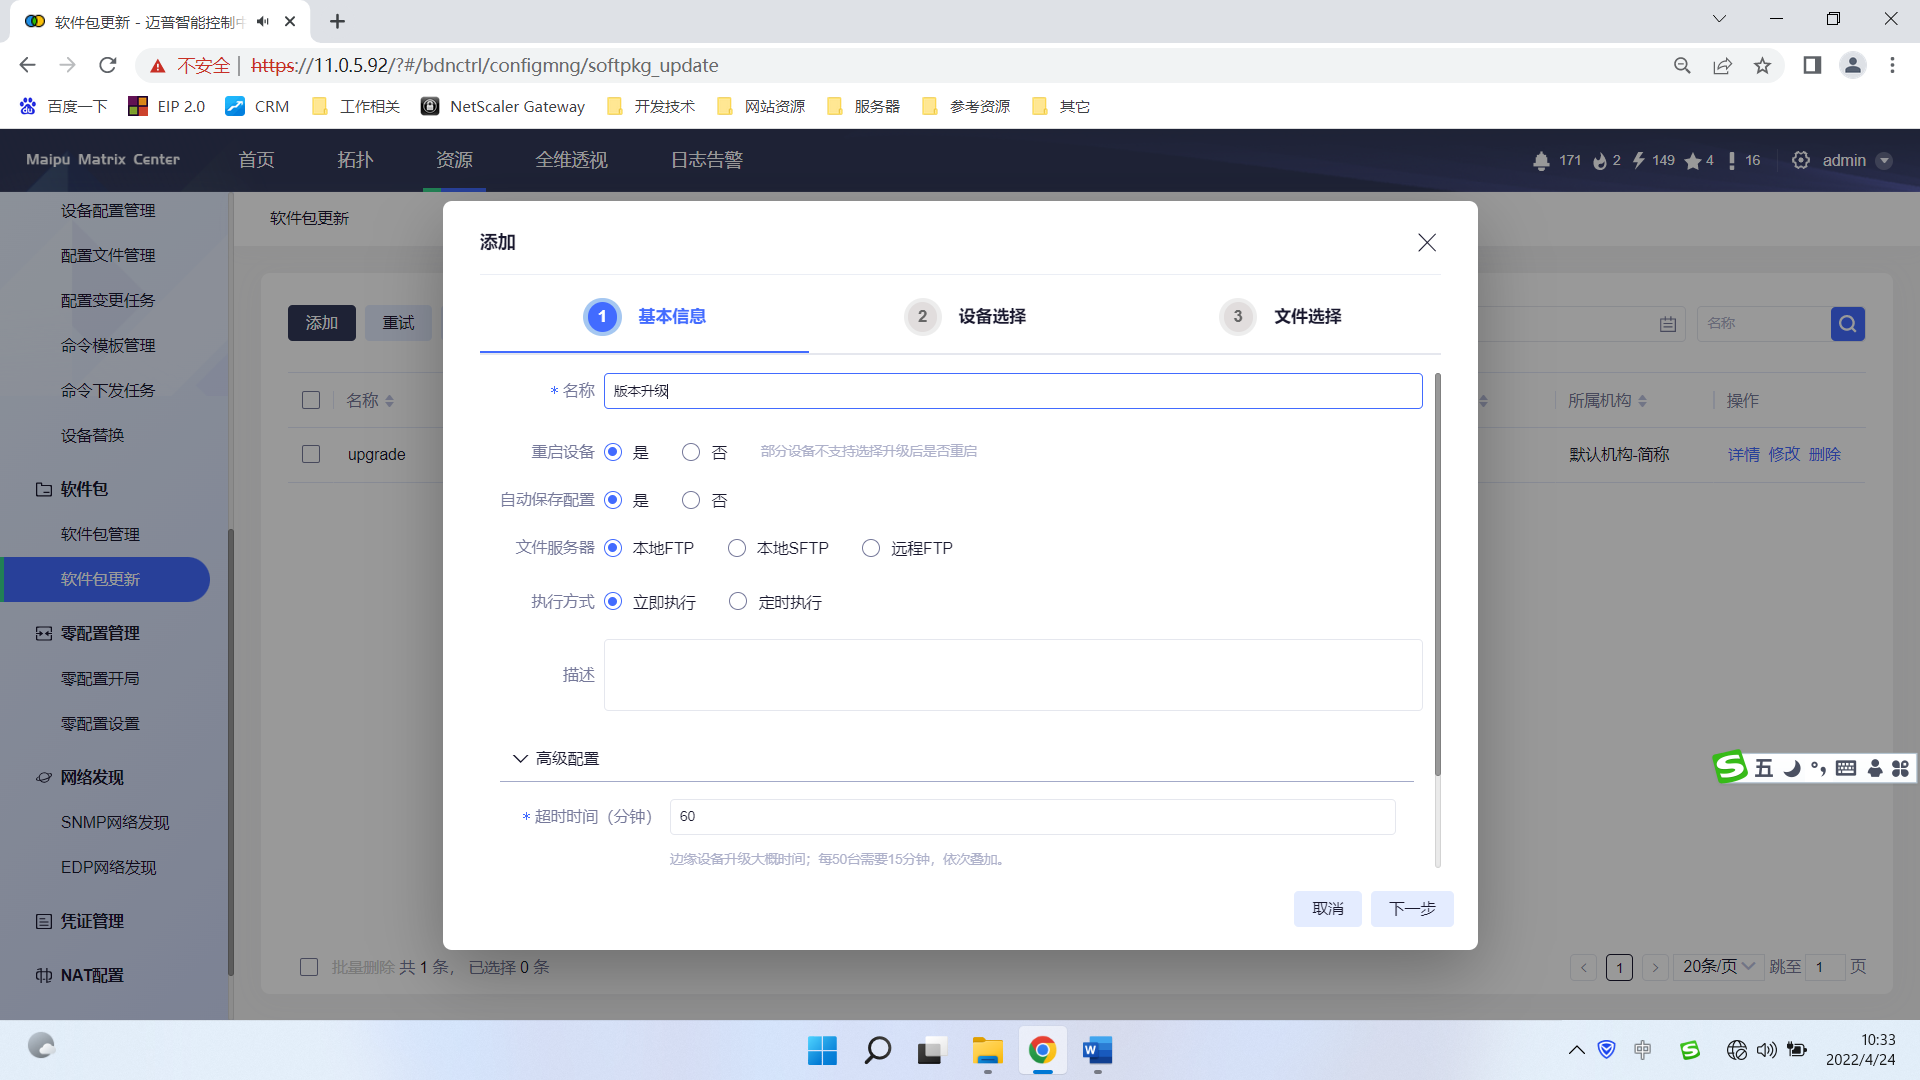Image resolution: width=1920 pixels, height=1080 pixels.
Task: Switch to 设备选择 step tab
Action: coord(966,317)
